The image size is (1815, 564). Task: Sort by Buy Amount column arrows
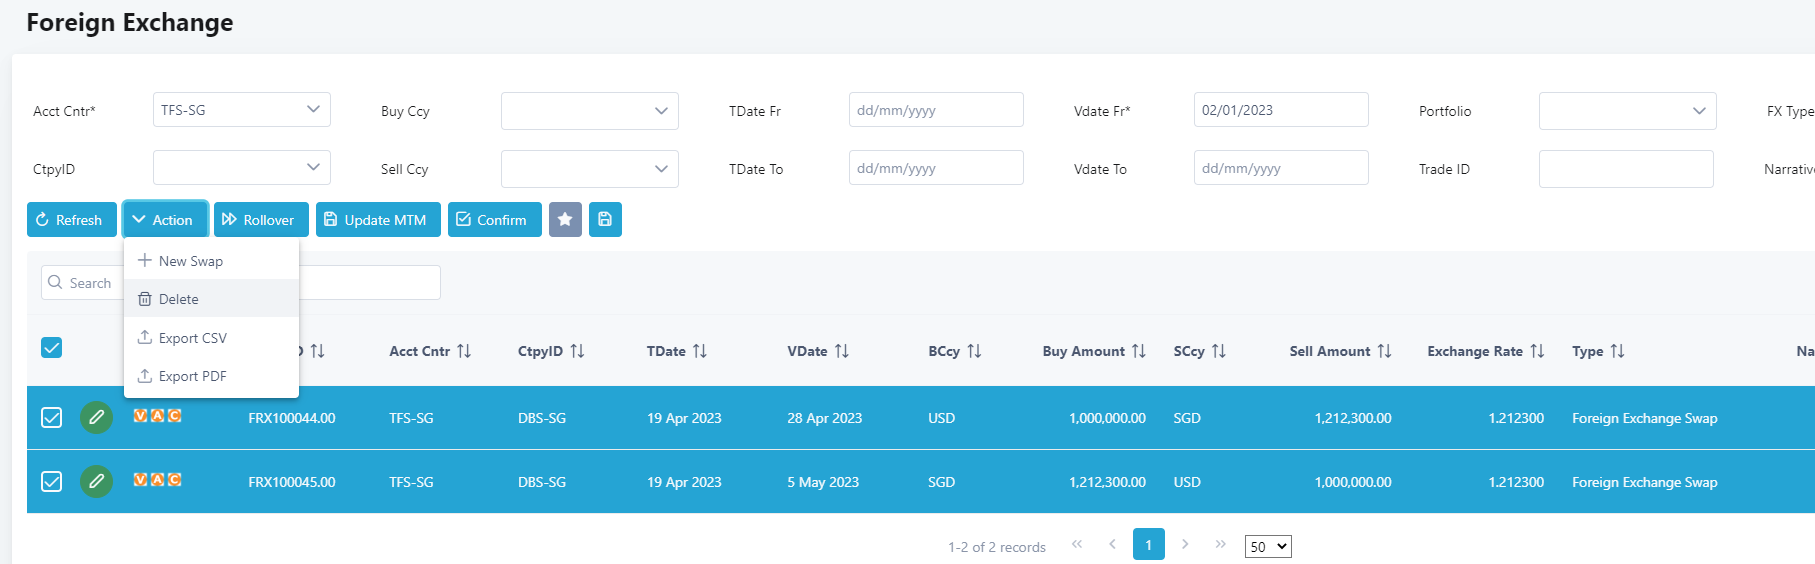pos(1138,351)
